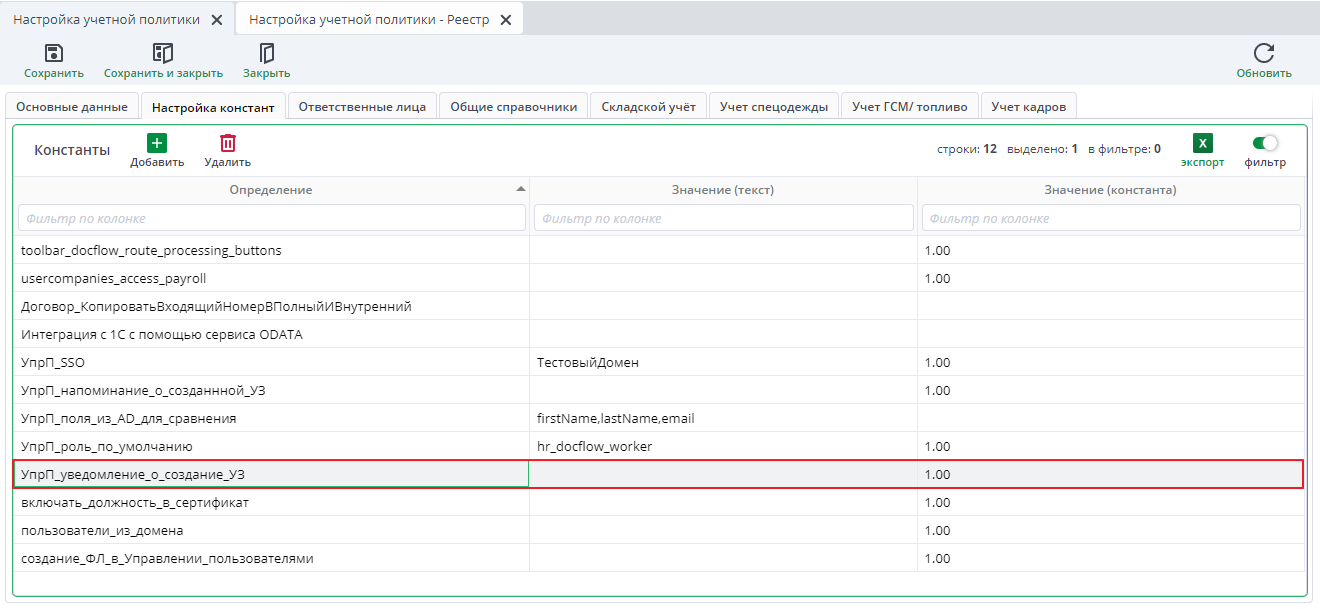Add a new constant with green plus icon

[157, 143]
